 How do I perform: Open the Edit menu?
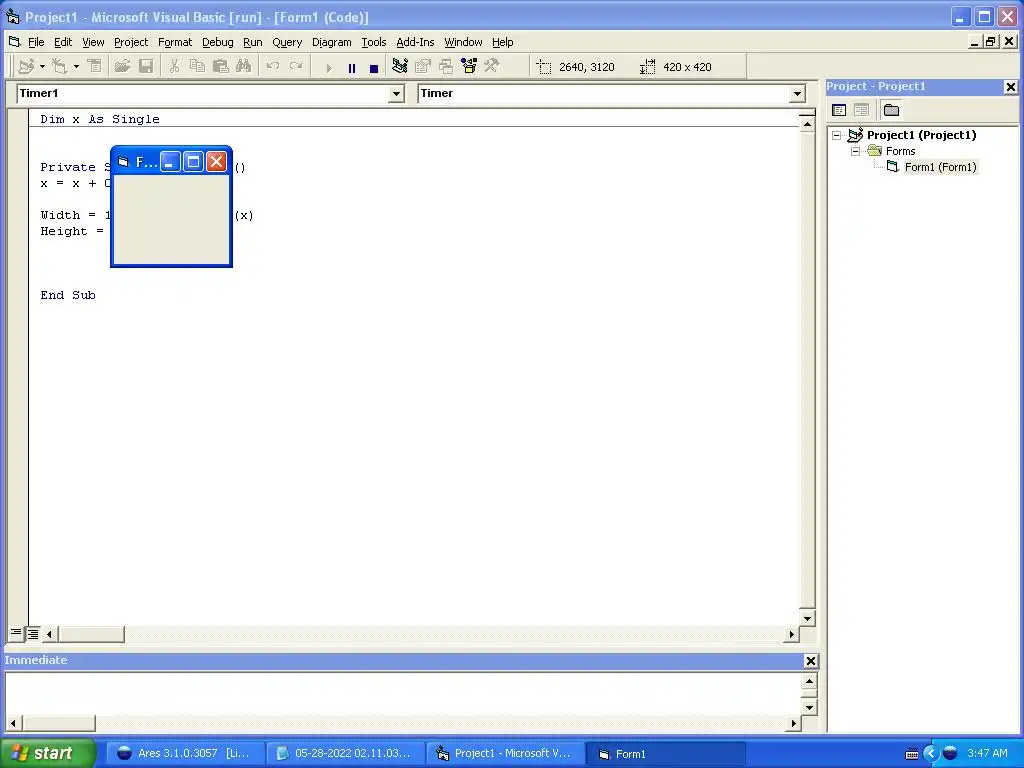point(63,42)
